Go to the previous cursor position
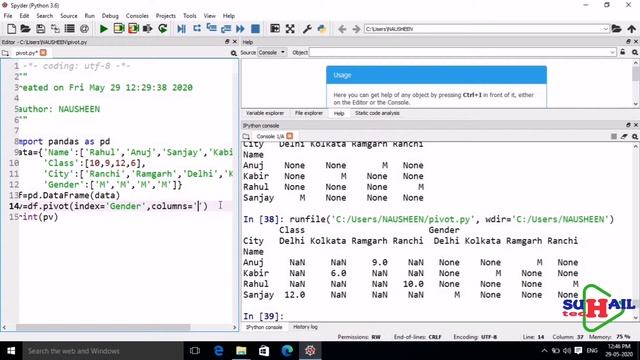The height and width of the screenshot is (360, 640). tap(342, 29)
